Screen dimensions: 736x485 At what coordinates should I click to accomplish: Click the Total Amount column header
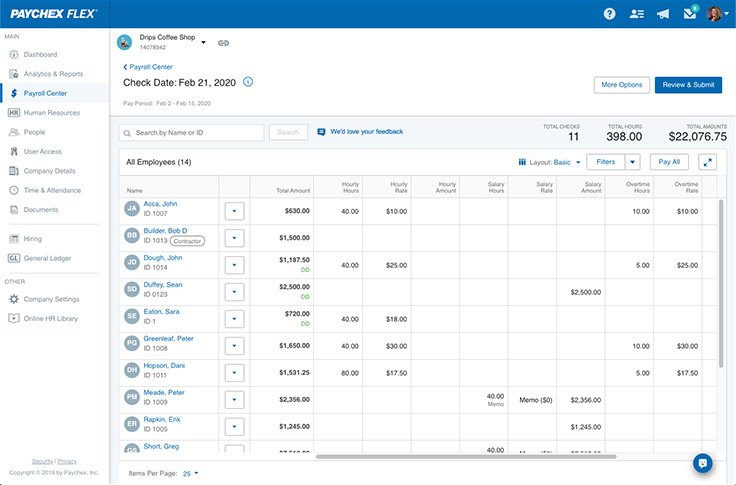point(293,191)
